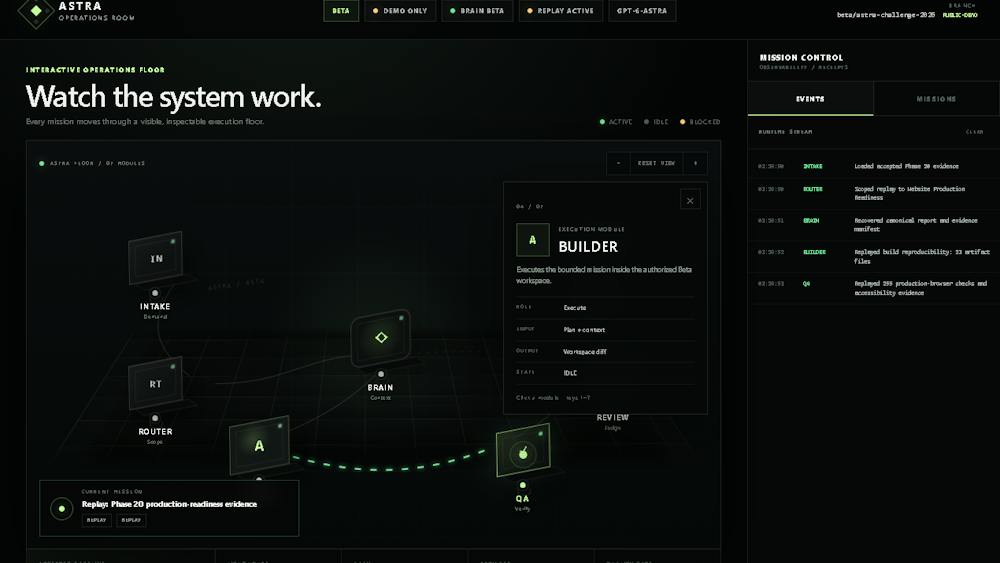Select the QA module node
Image resolution: width=1000 pixels, height=563 pixels.
523,451
